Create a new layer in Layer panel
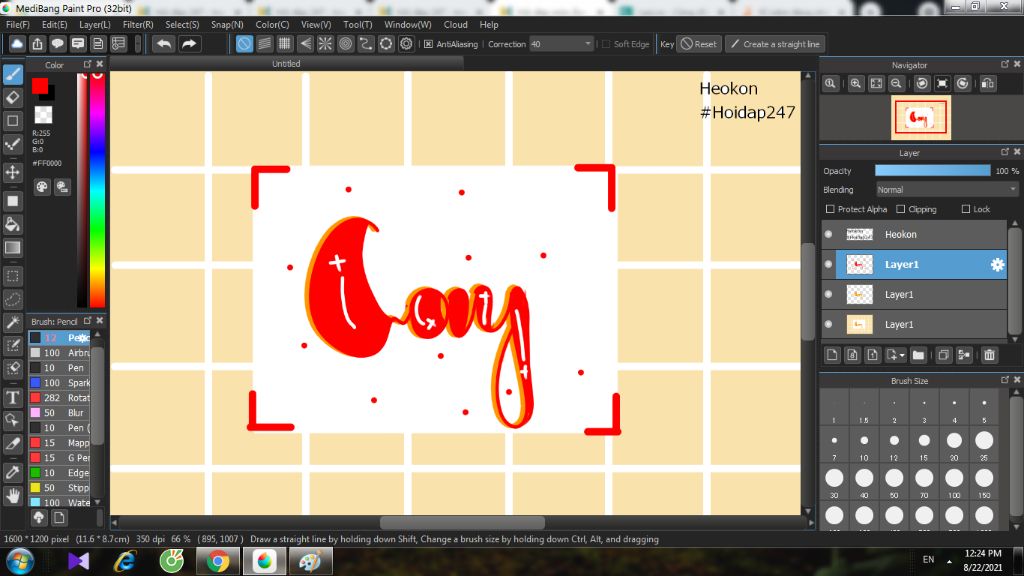 click(832, 355)
